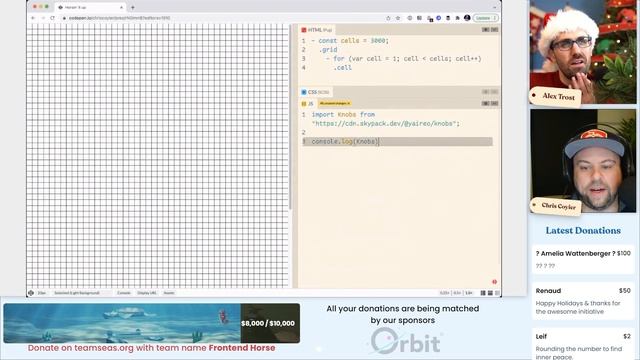Close the CodePen browser tab
This screenshot has height=360, width=640.
[121, 7]
